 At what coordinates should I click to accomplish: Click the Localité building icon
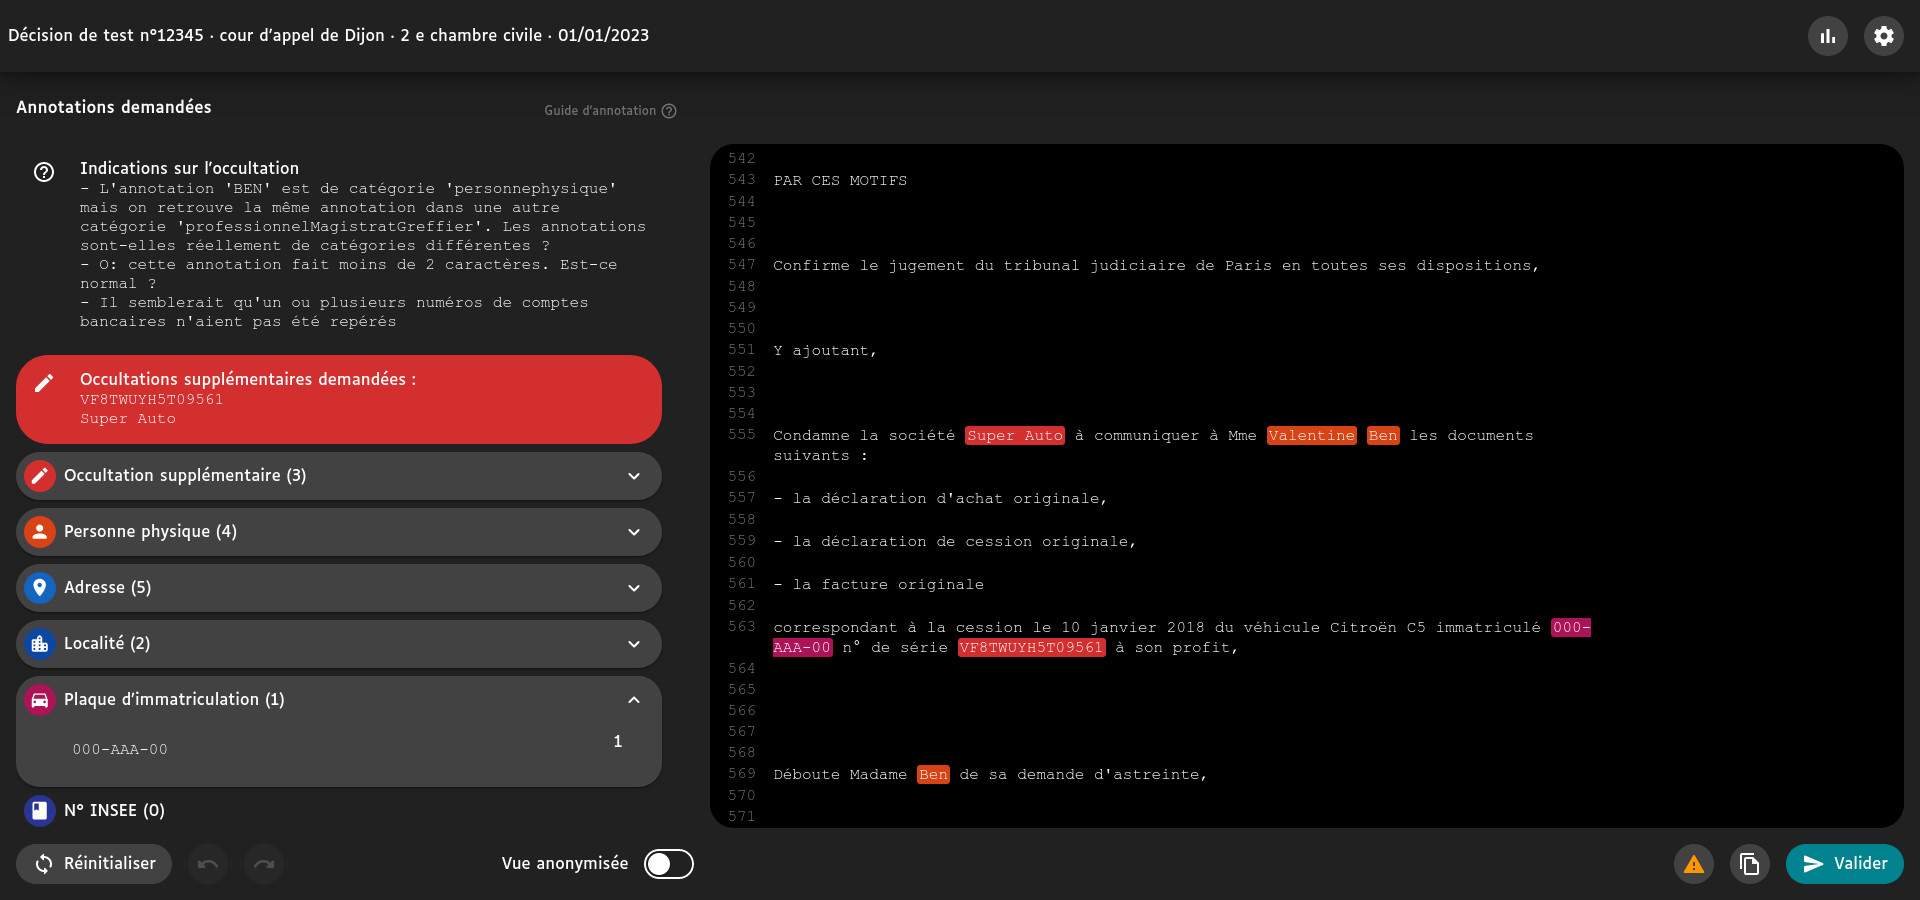pyautogui.click(x=40, y=644)
